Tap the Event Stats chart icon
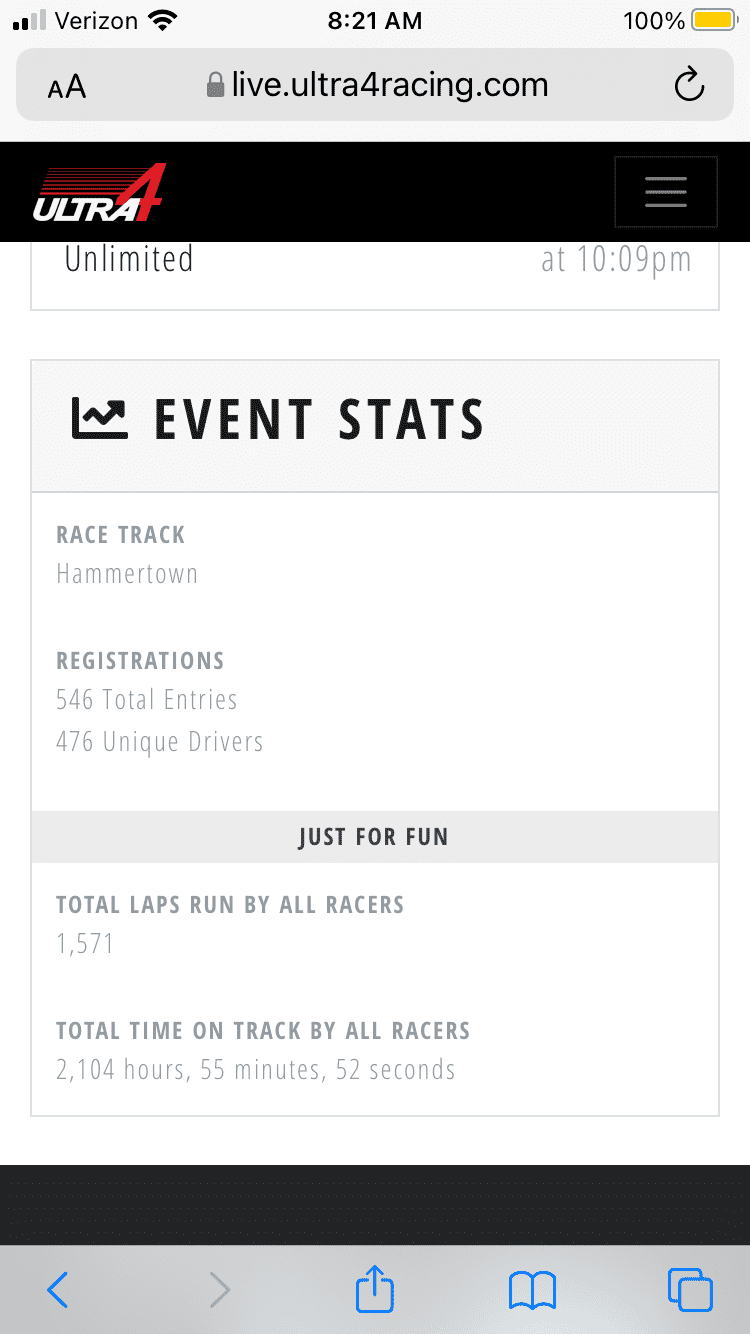 tap(99, 419)
